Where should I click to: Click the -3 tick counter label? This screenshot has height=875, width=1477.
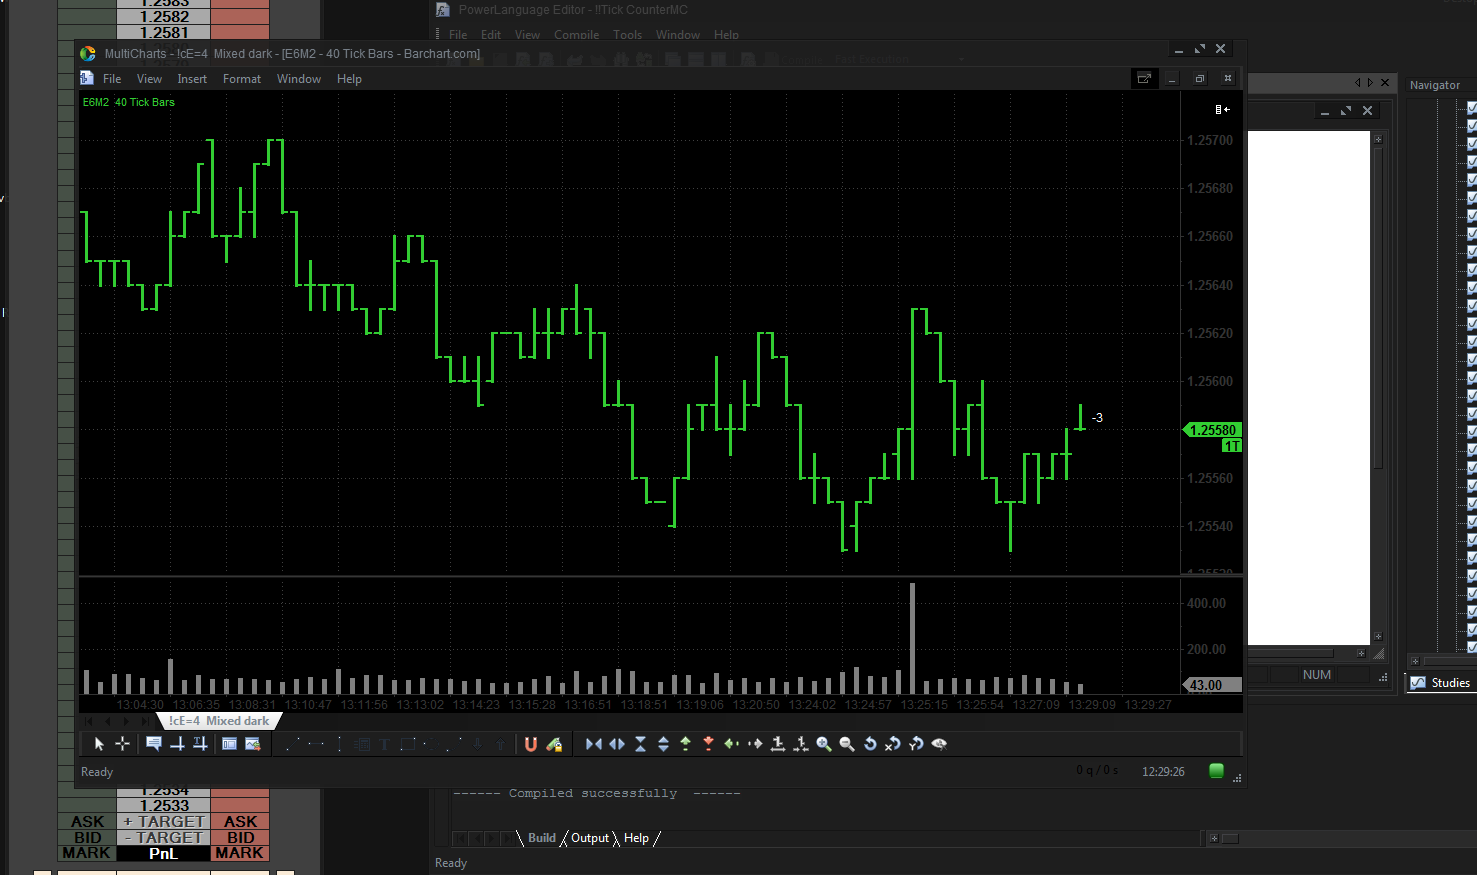[1097, 418]
